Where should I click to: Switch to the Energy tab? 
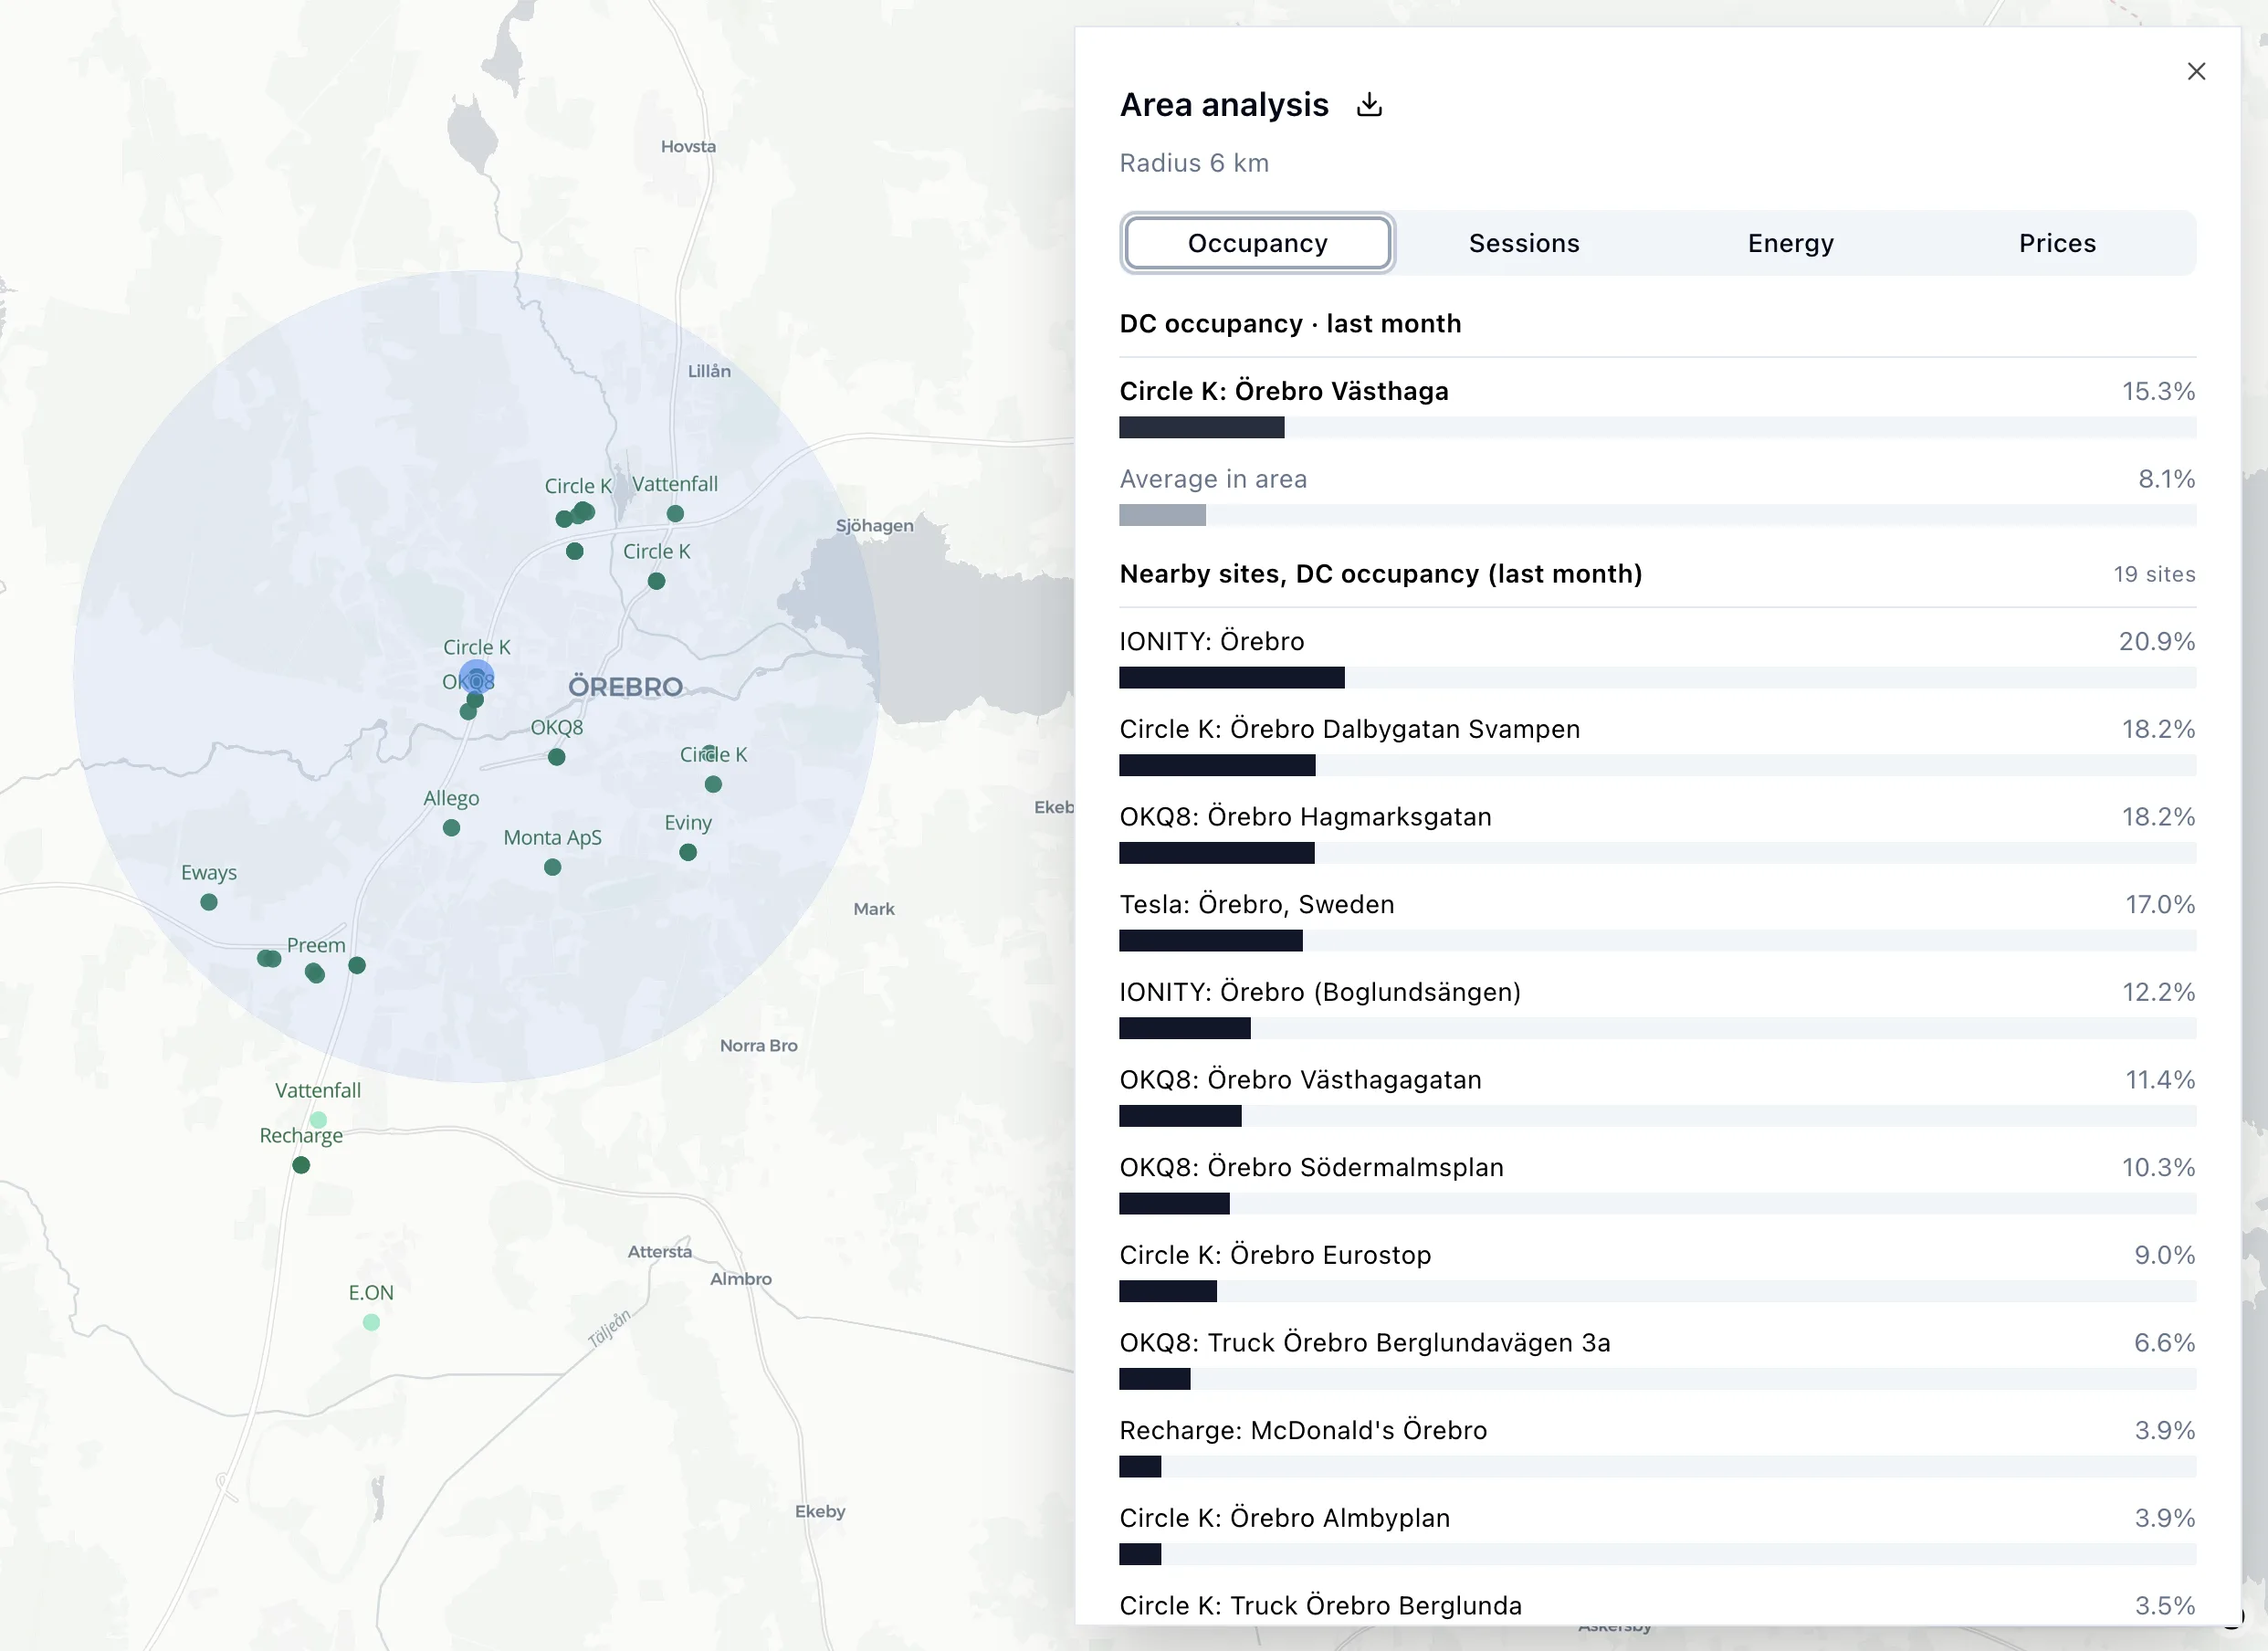tap(1790, 243)
